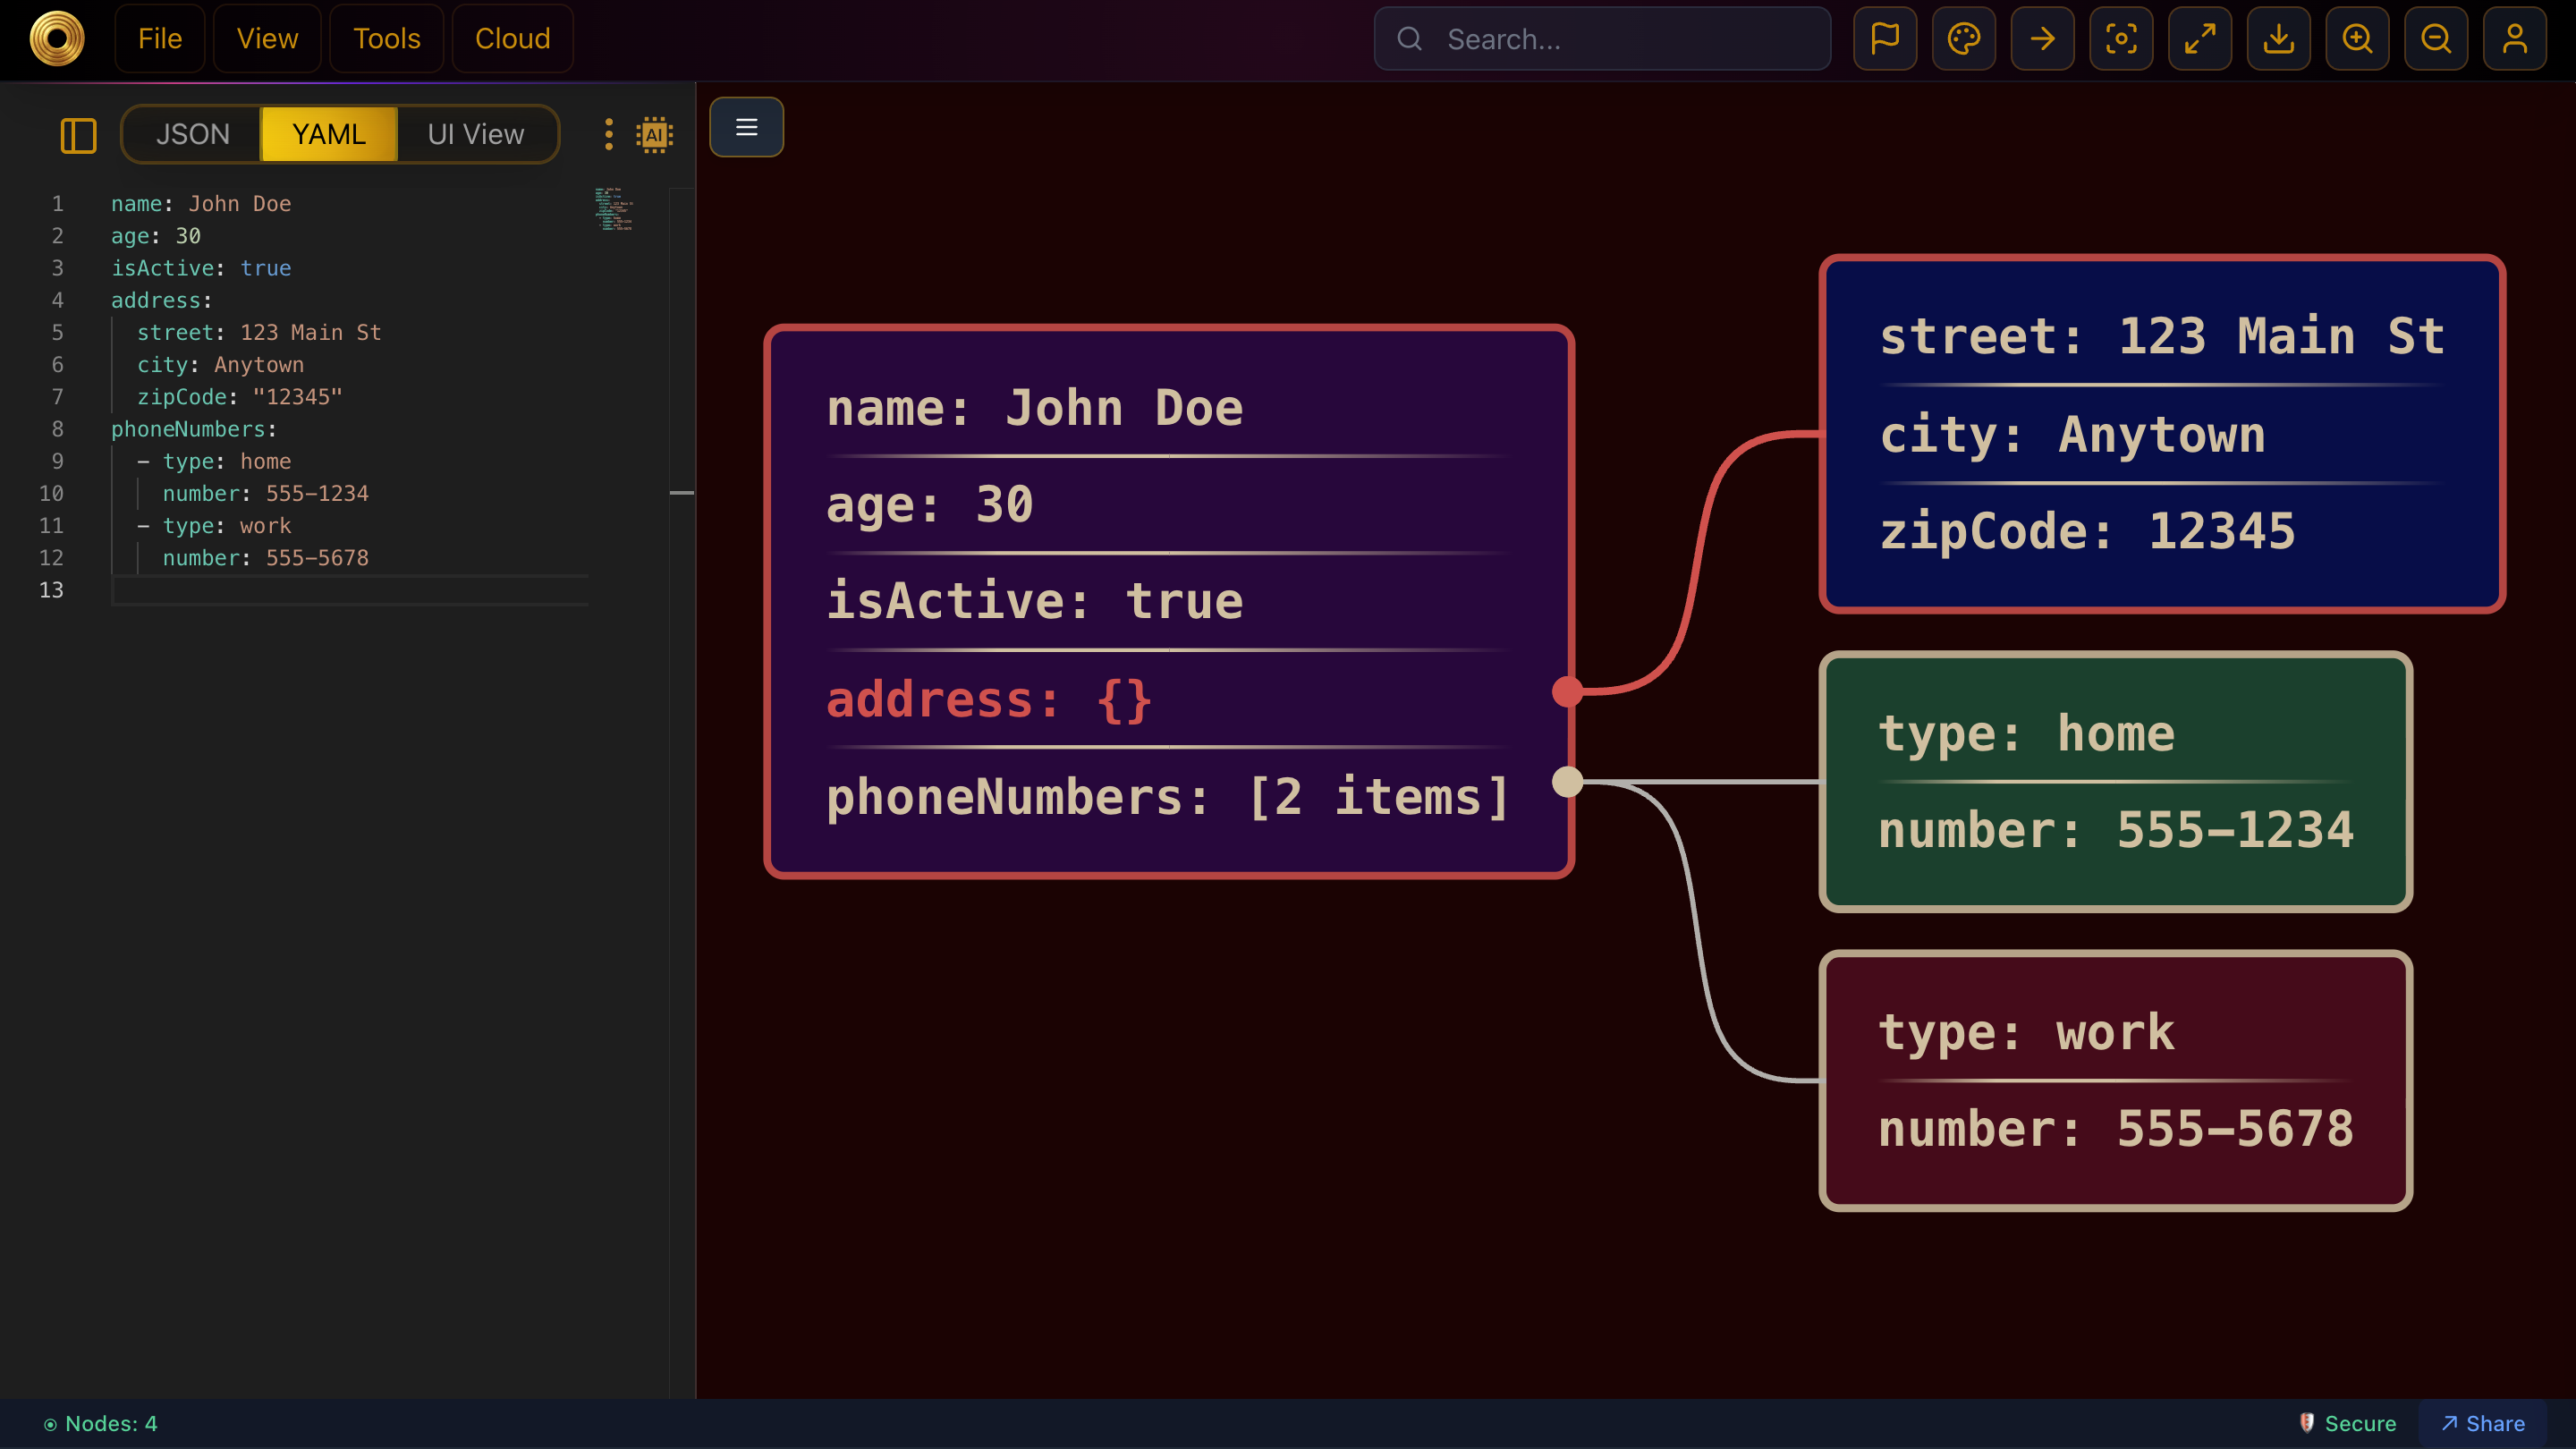
Task: Center the graph with the focus icon
Action: point(2121,38)
